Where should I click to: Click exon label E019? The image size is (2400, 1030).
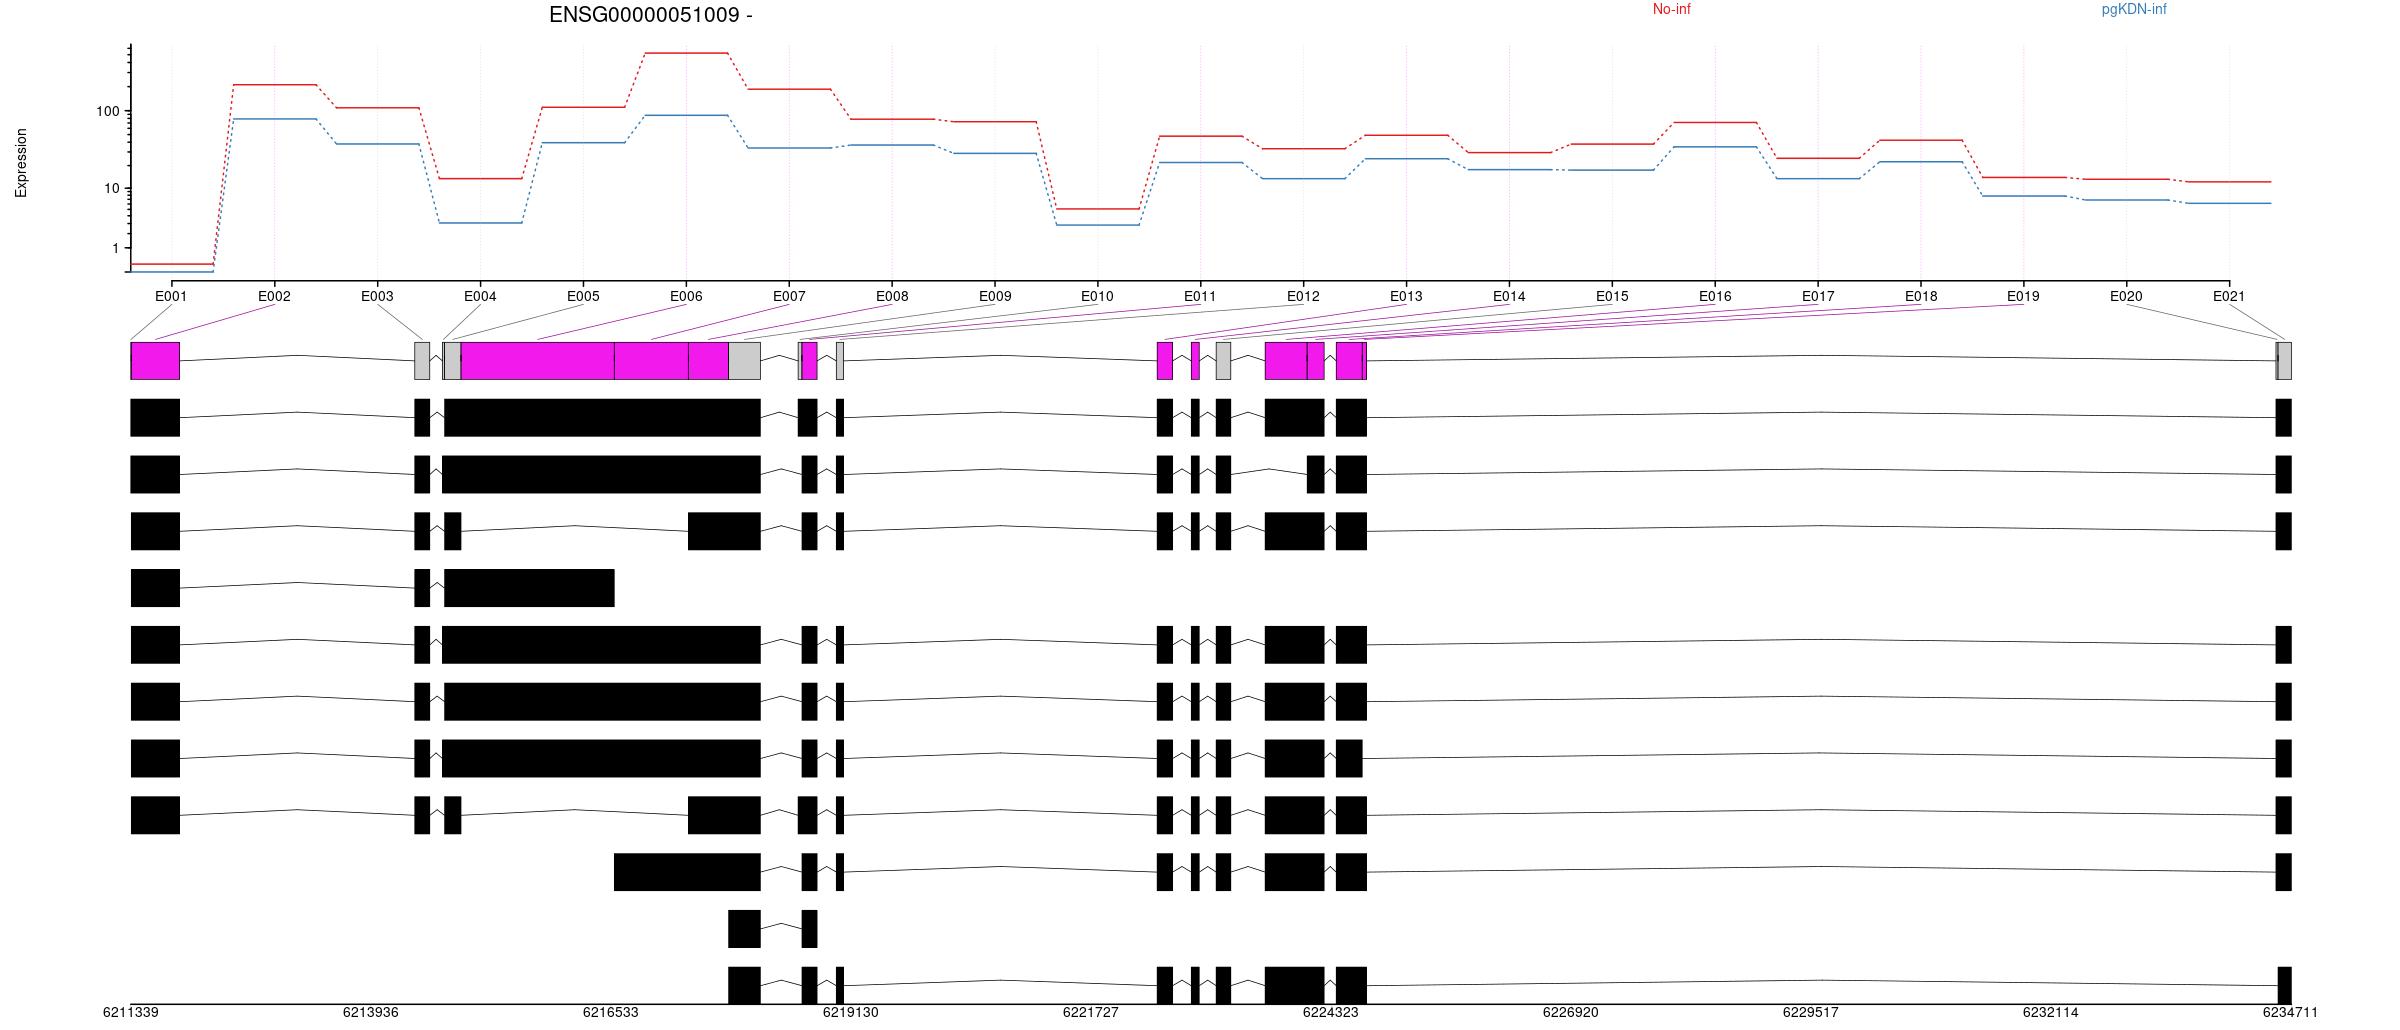(x=2023, y=296)
